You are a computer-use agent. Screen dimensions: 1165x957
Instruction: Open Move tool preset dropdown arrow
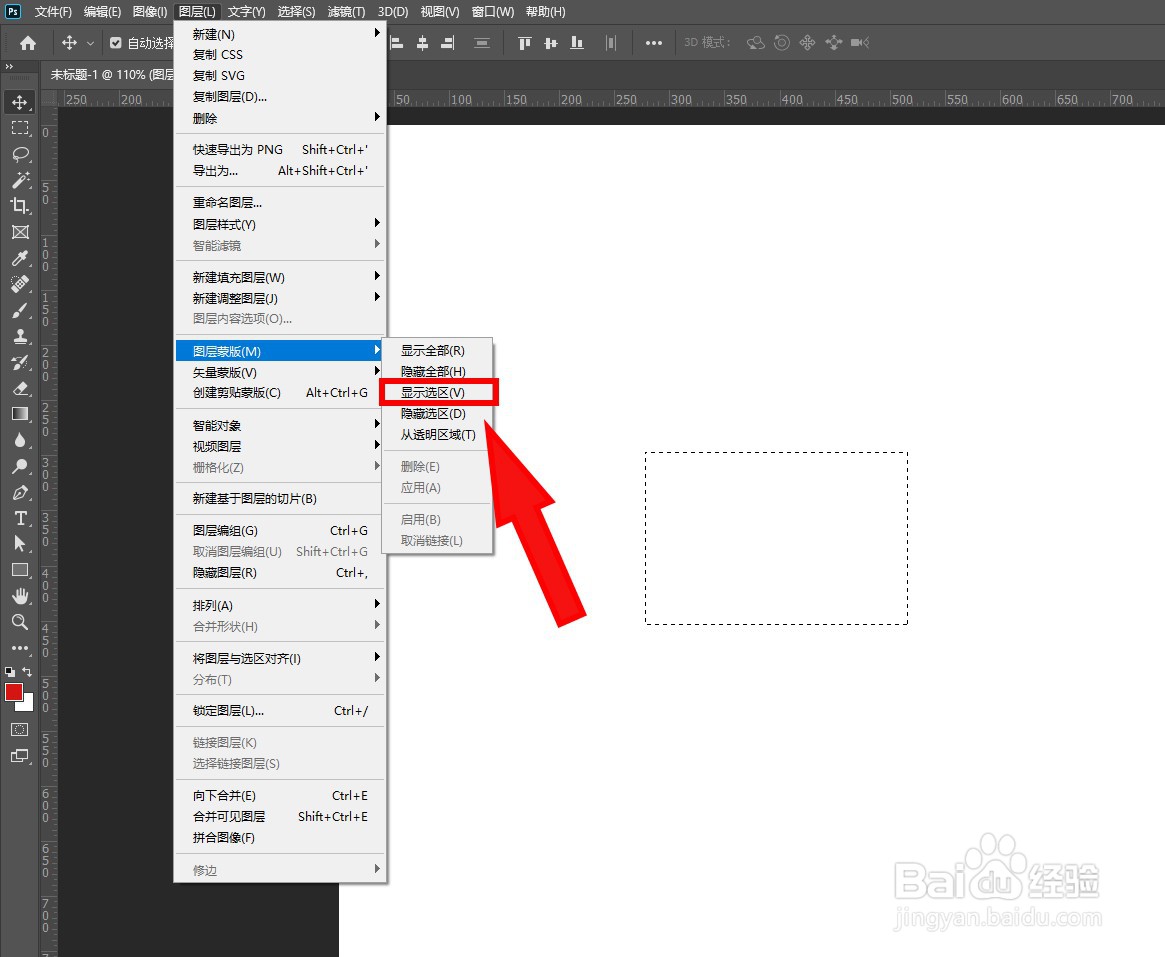pyautogui.click(x=90, y=43)
